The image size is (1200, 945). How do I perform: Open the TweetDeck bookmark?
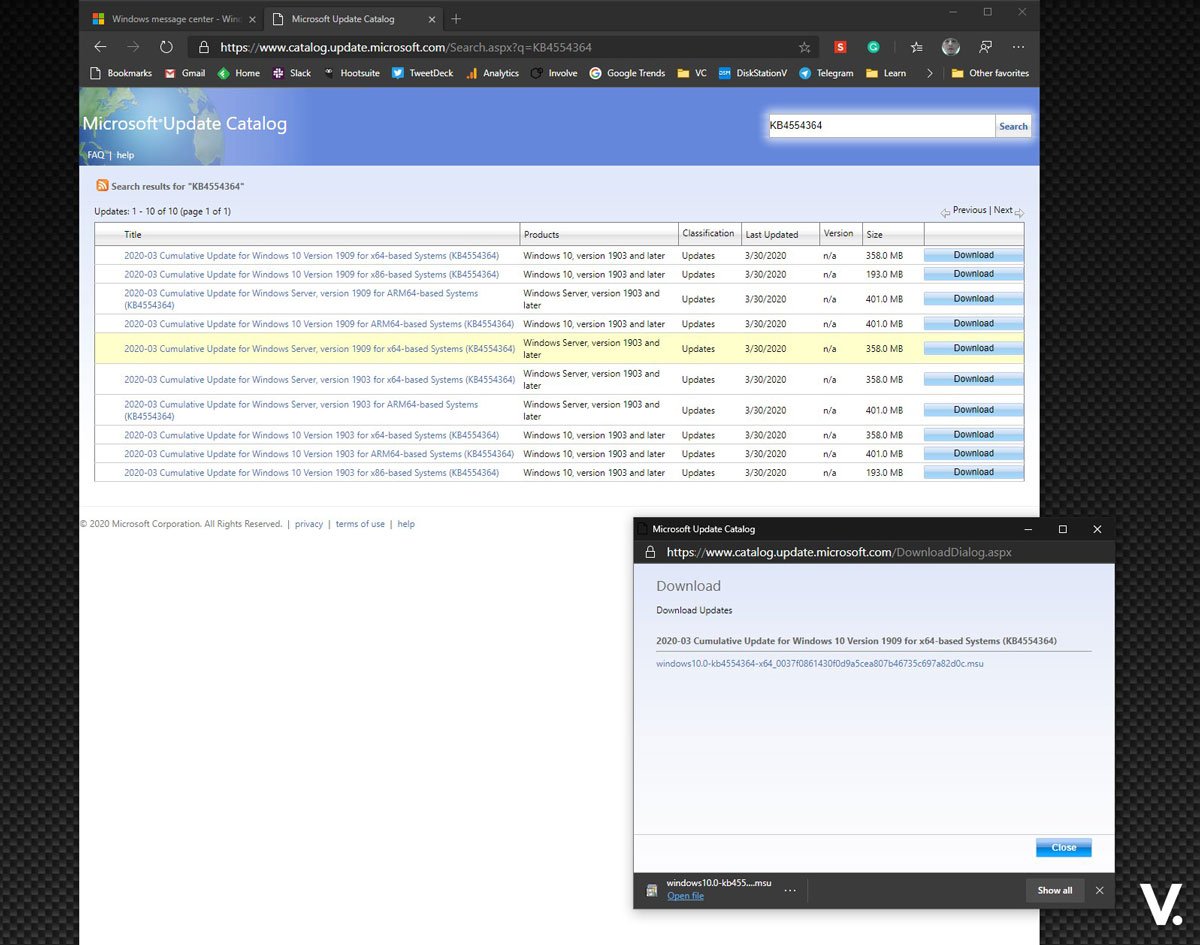422,73
